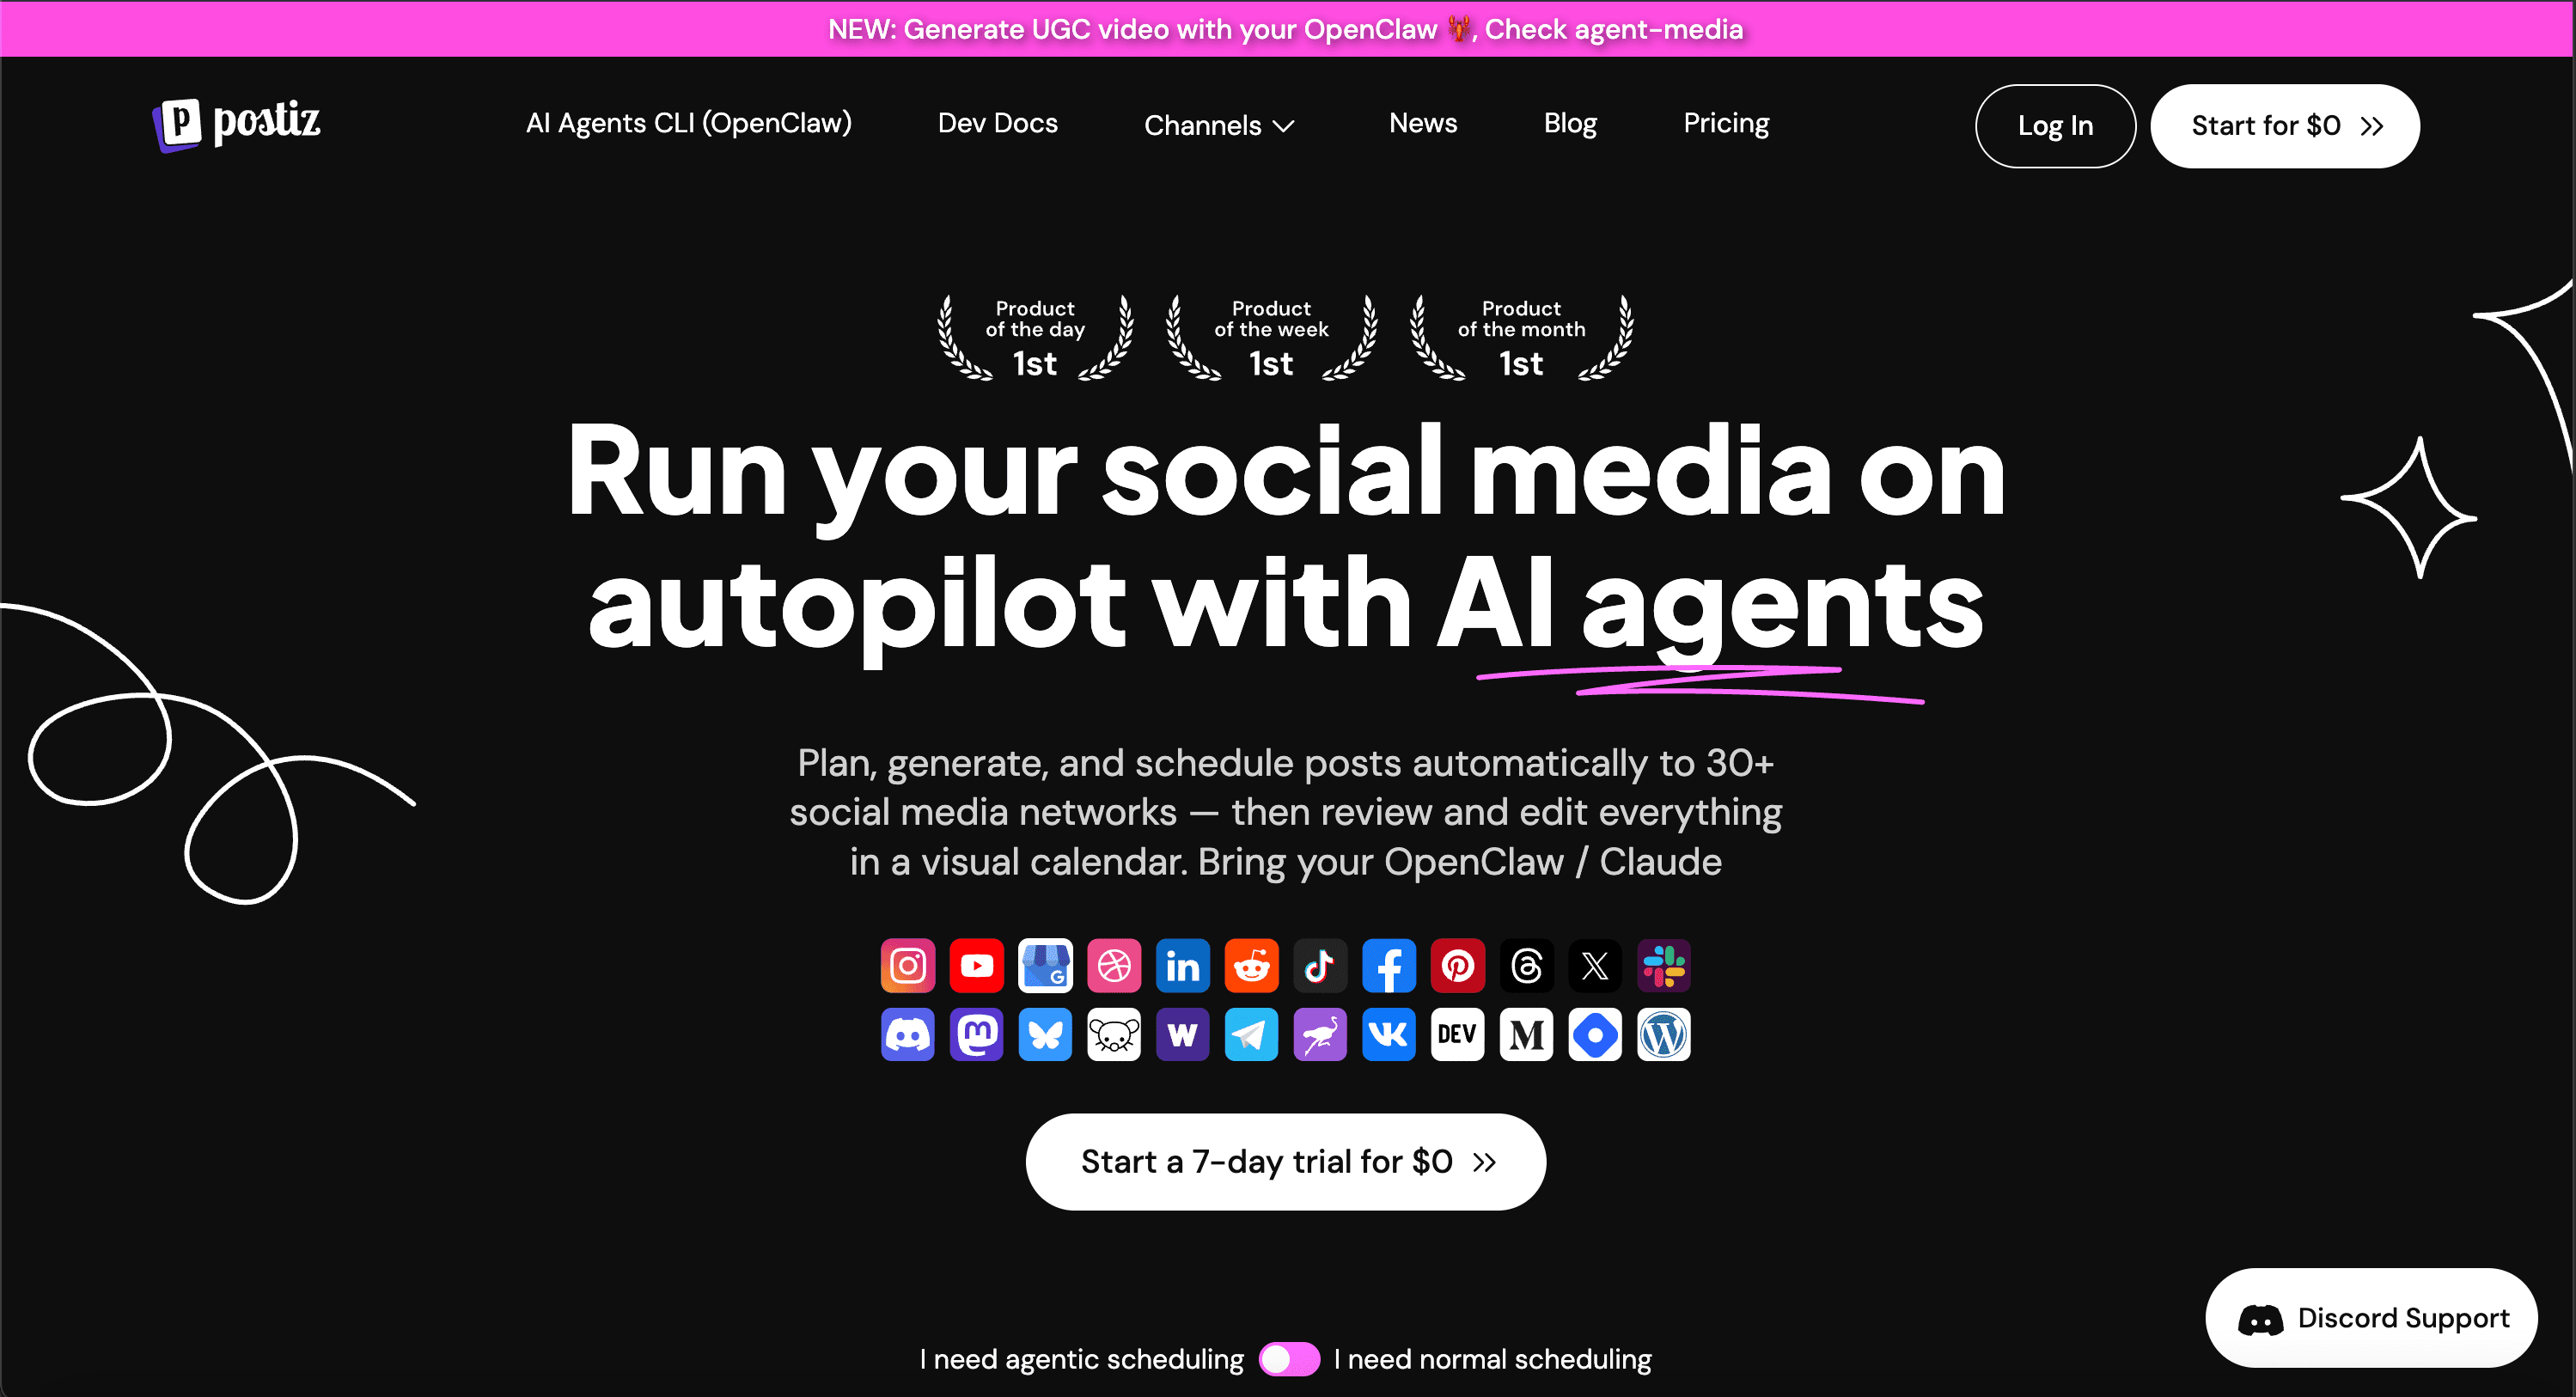2576x1397 pixels.
Task: Open the Pricing page
Action: tap(1726, 123)
